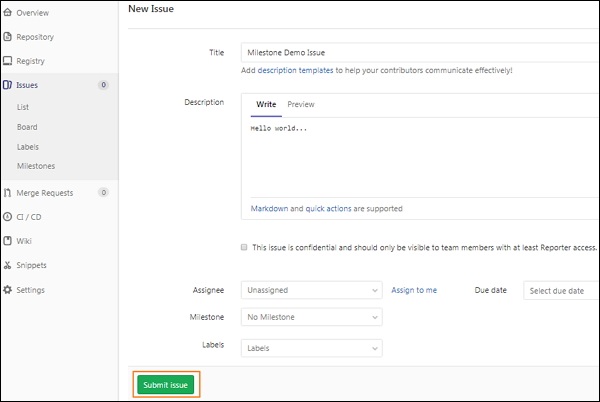The width and height of the screenshot is (600, 402).
Task: Expand the Milestone dropdown
Action: [311, 317]
